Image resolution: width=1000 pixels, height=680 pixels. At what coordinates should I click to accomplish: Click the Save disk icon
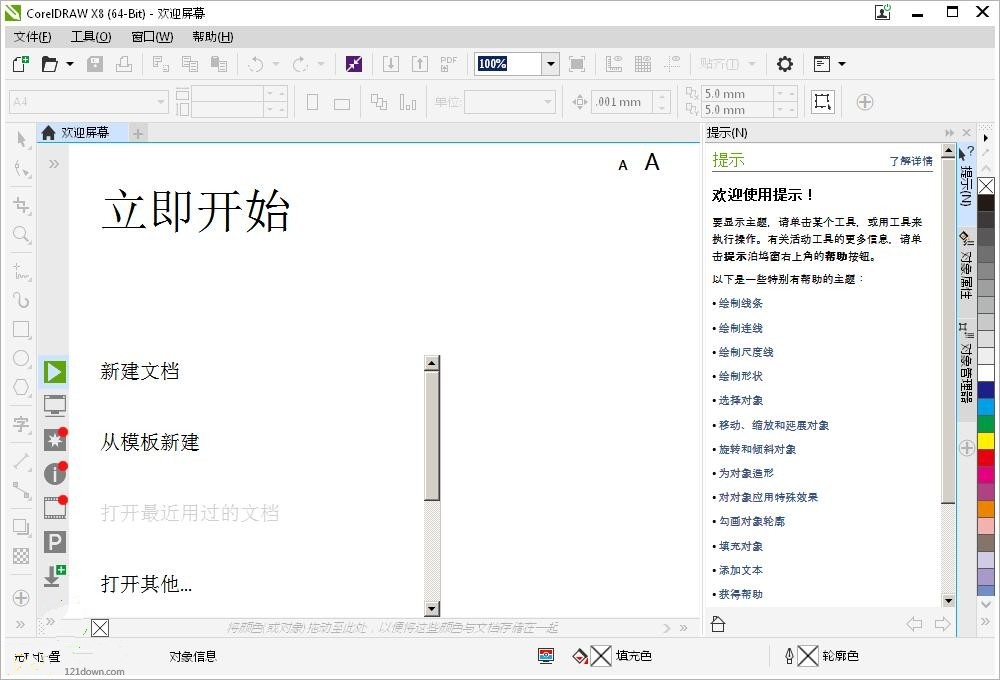[x=95, y=64]
